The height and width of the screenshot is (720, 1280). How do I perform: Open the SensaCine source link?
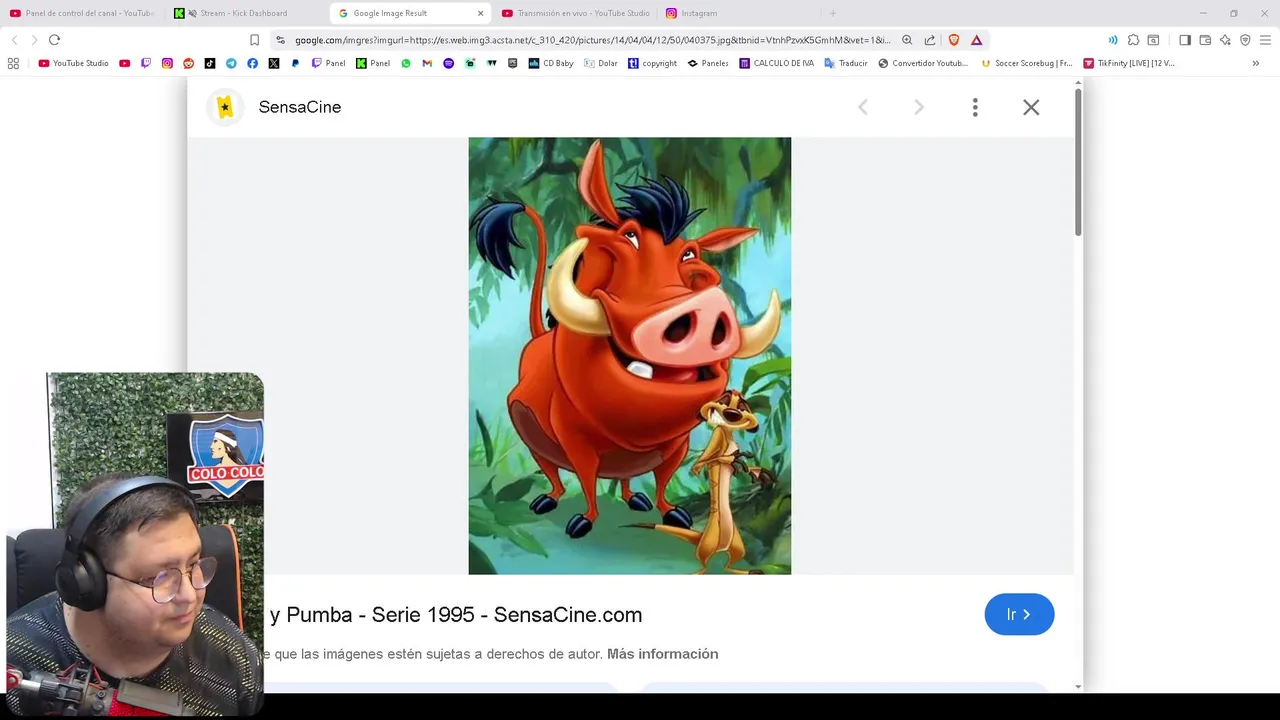pos(299,107)
